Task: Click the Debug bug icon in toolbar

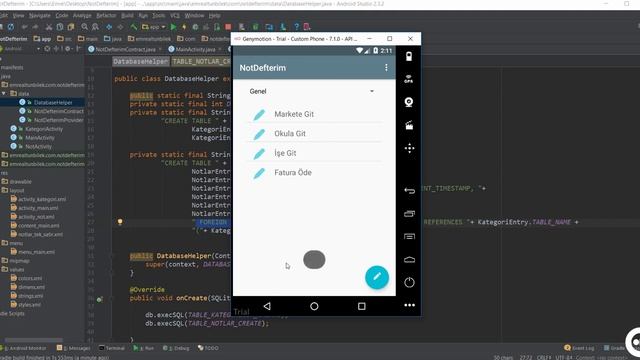Action: (x=195, y=27)
